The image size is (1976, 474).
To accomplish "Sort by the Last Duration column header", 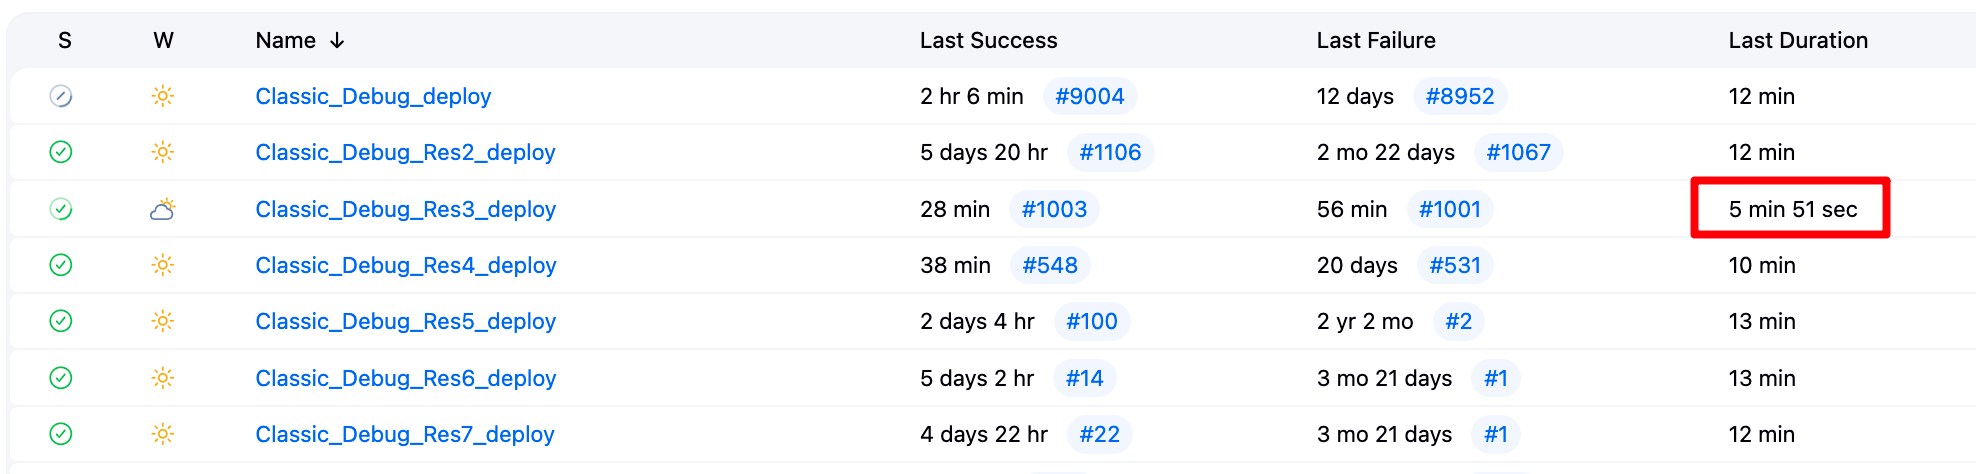I will coord(1797,40).
